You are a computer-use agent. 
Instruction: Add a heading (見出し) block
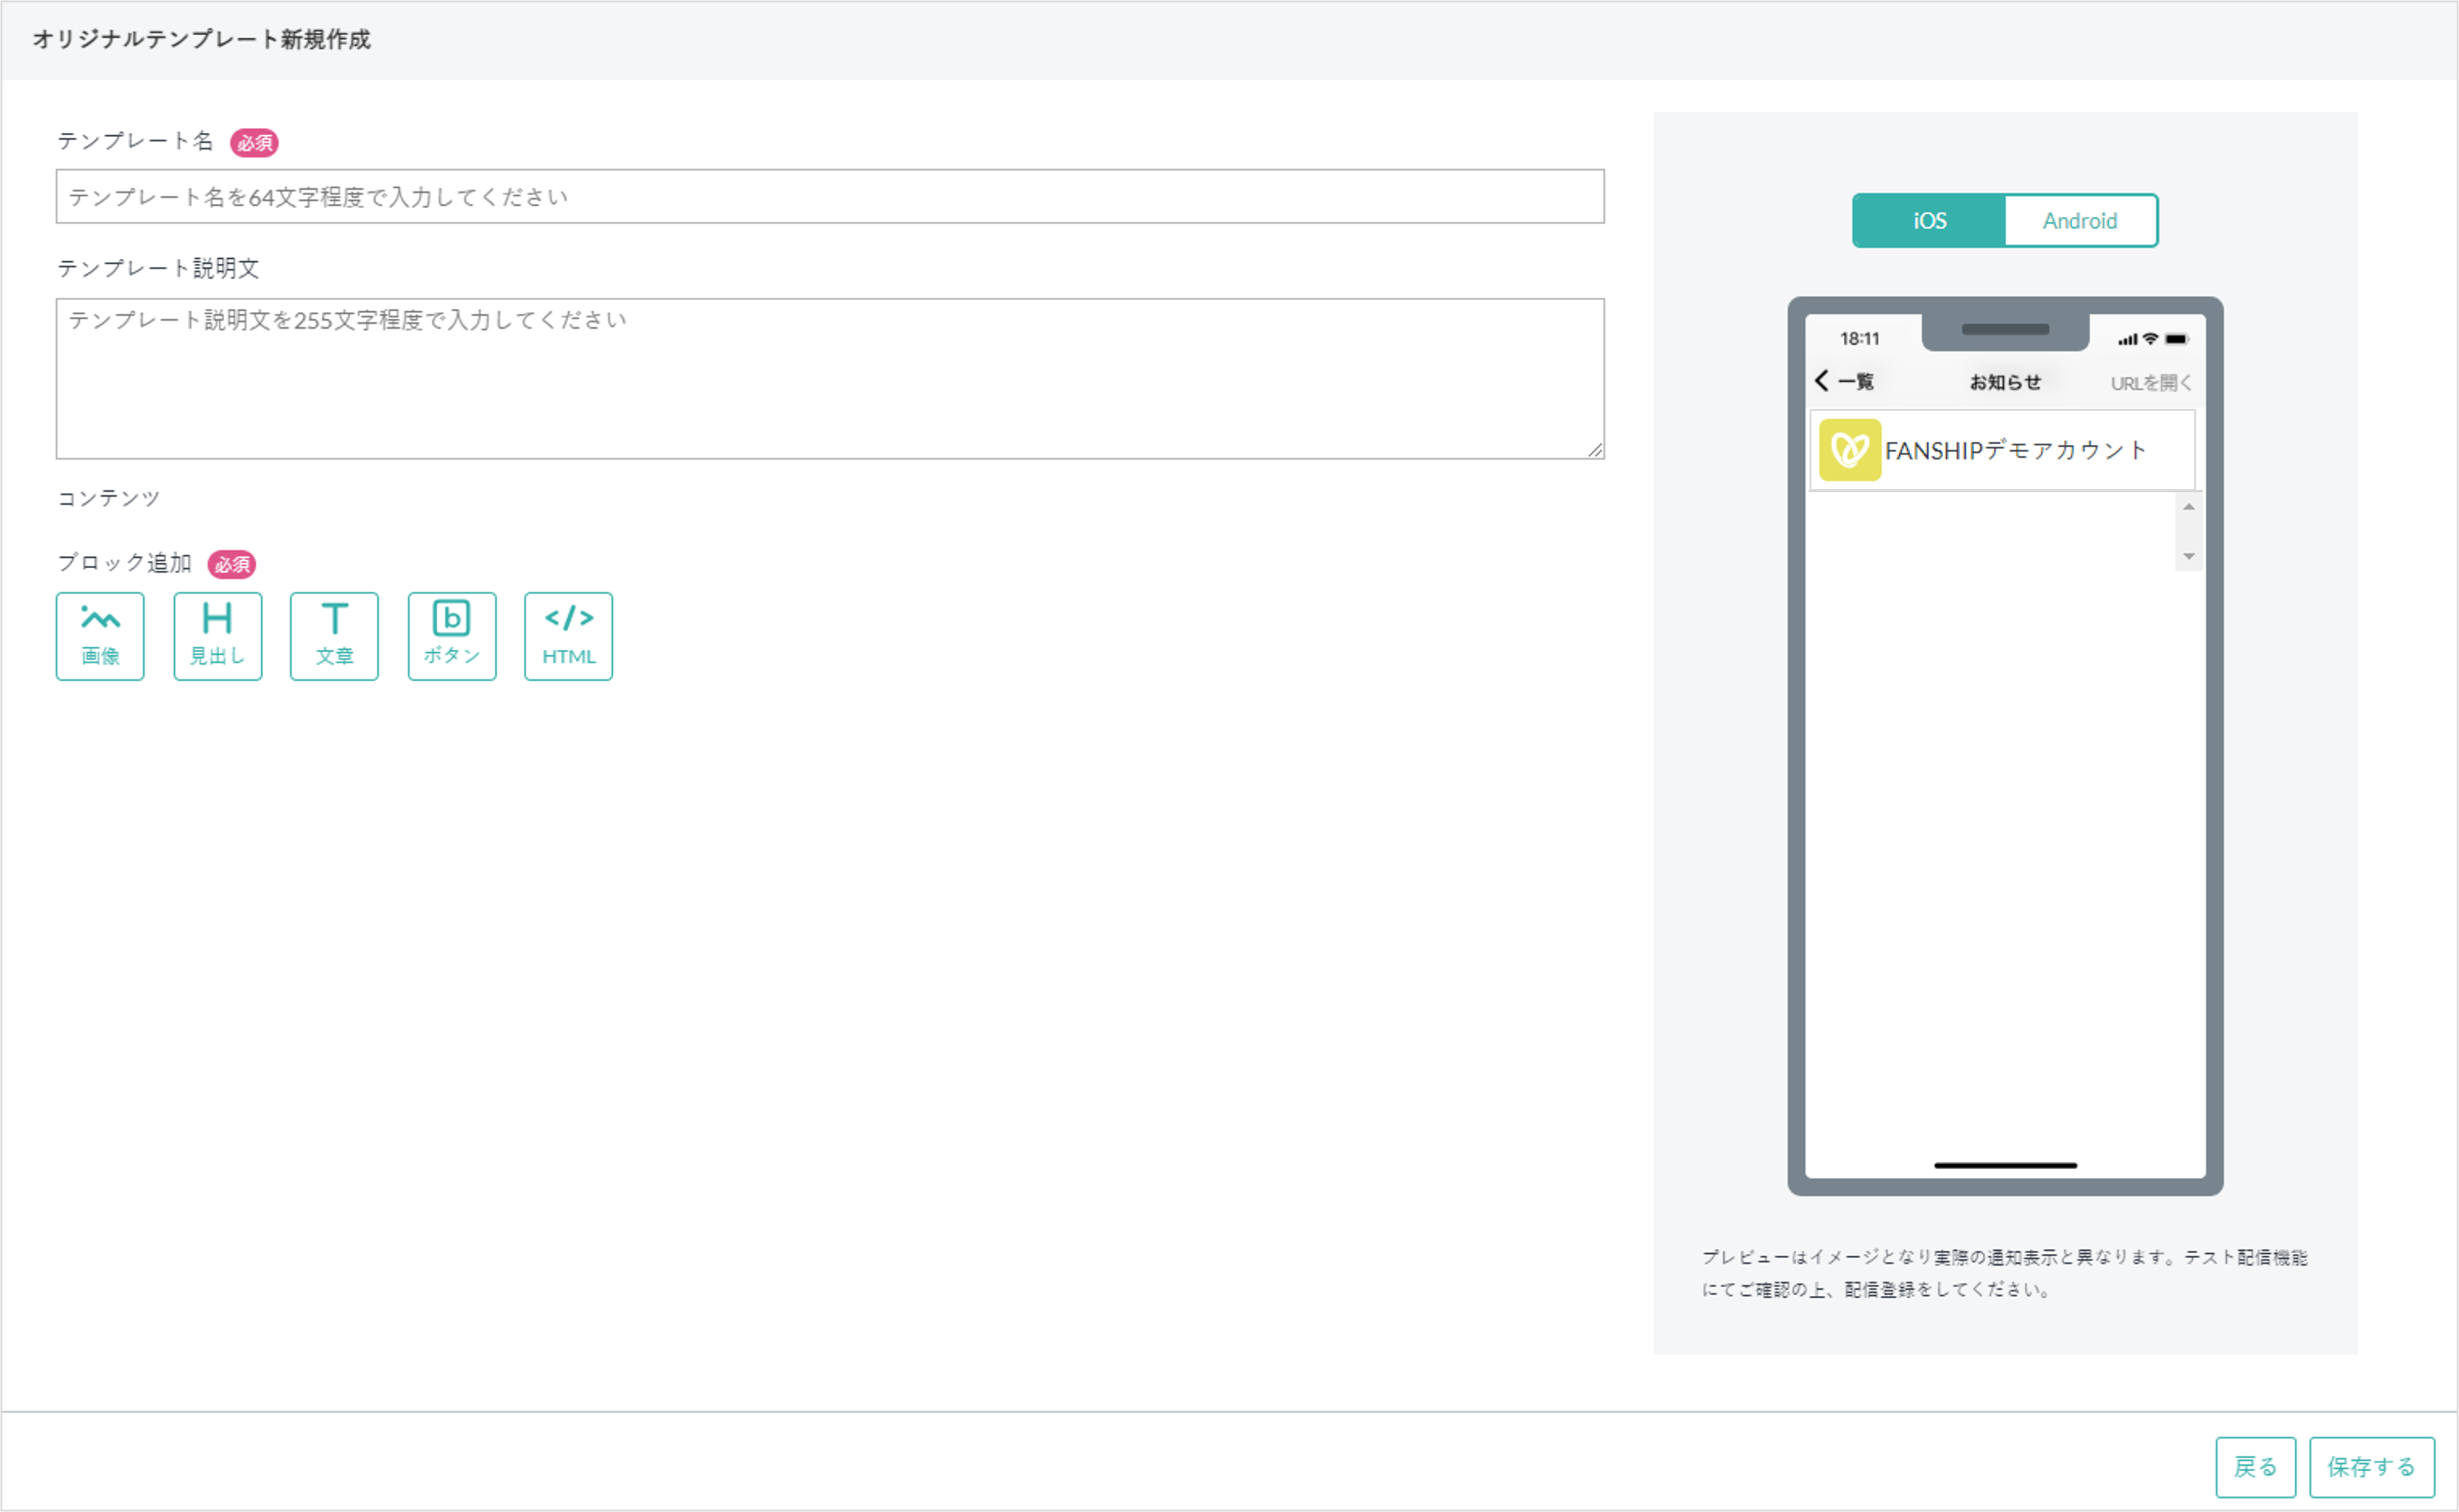(x=217, y=636)
